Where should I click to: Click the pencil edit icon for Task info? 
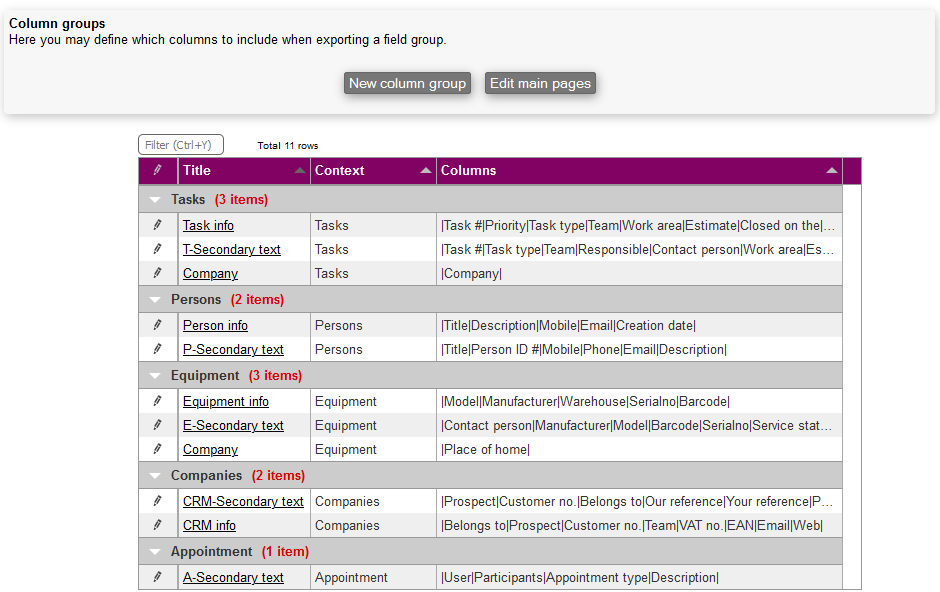(x=157, y=225)
